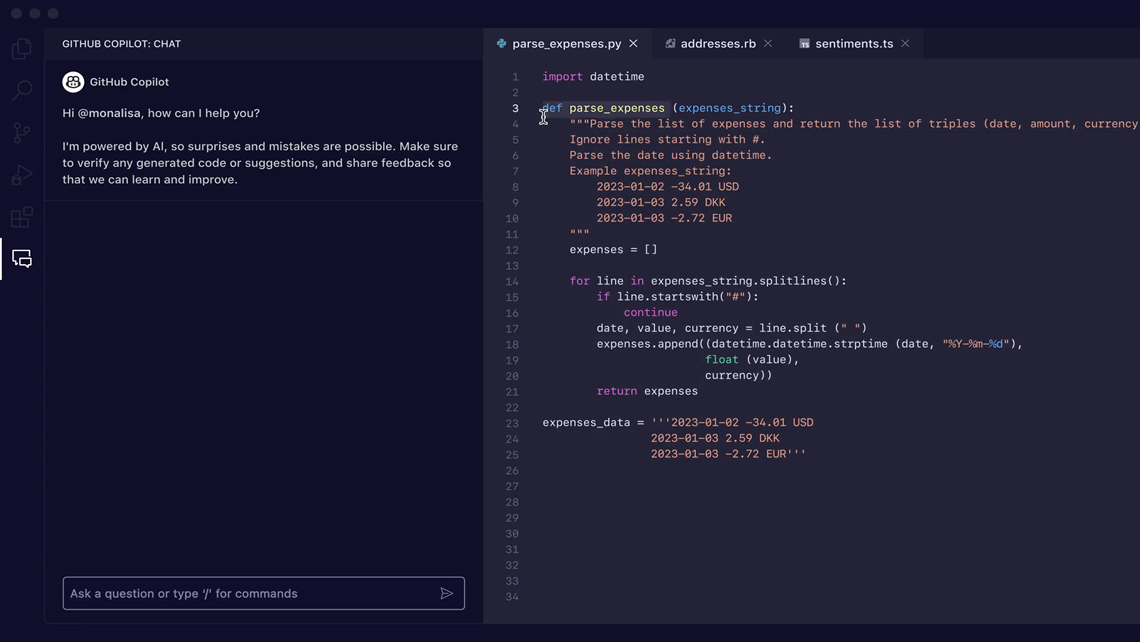This screenshot has height=642, width=1140.
Task: Send the chat message with arrow icon
Action: 446,593
